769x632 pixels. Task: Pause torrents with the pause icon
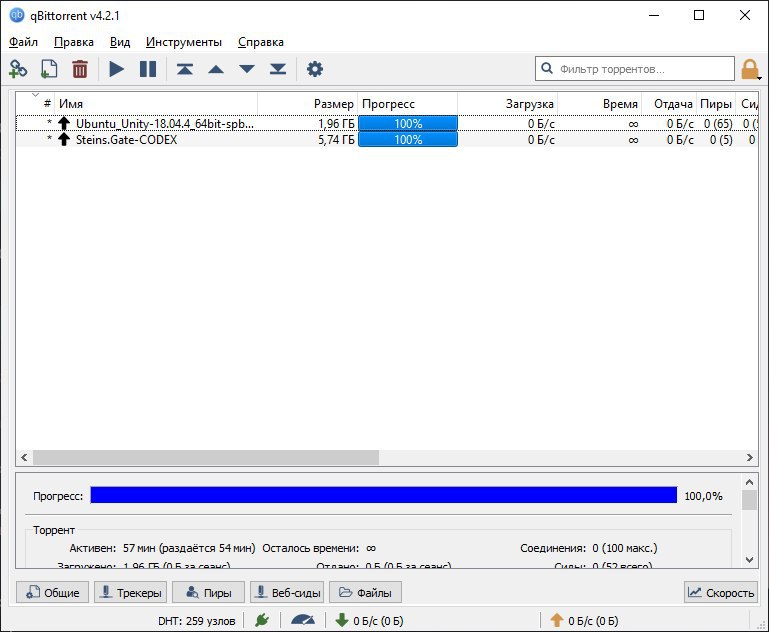click(148, 69)
